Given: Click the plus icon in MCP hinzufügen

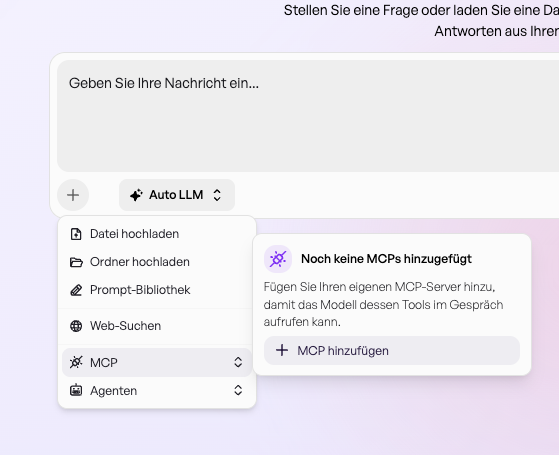Looking at the screenshot, I should click(x=282, y=350).
